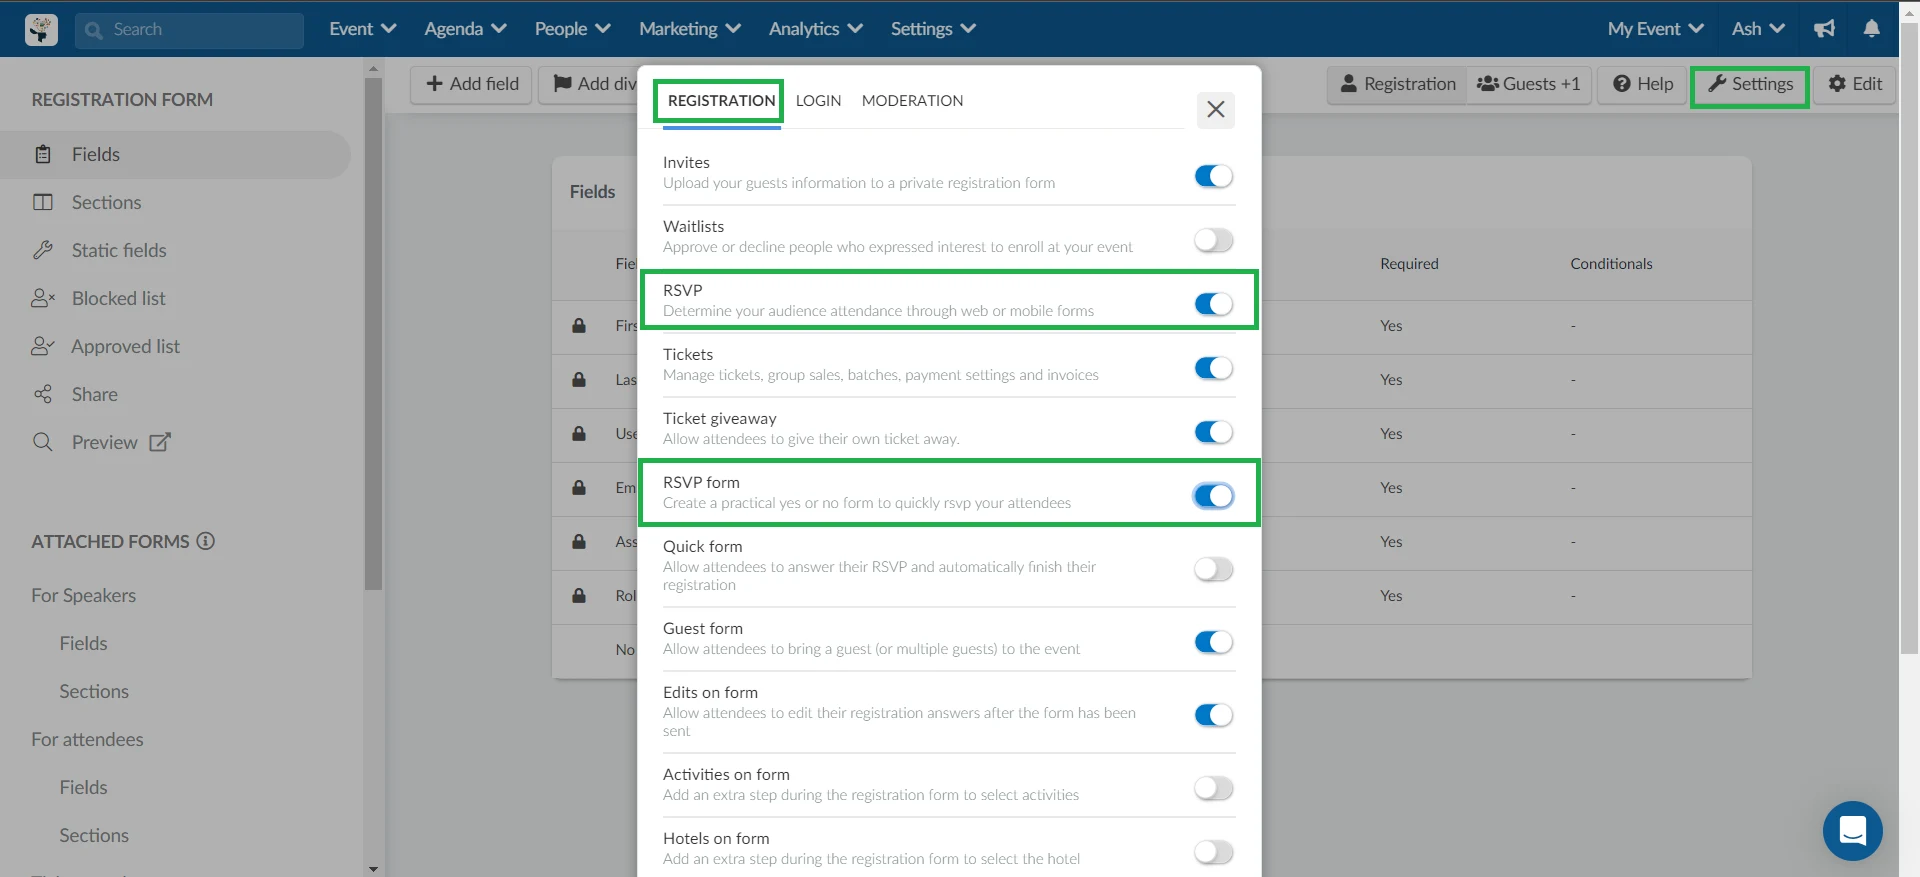Screen dimensions: 1920x877
Task: Toggle the Edits on form switch
Action: (1213, 715)
